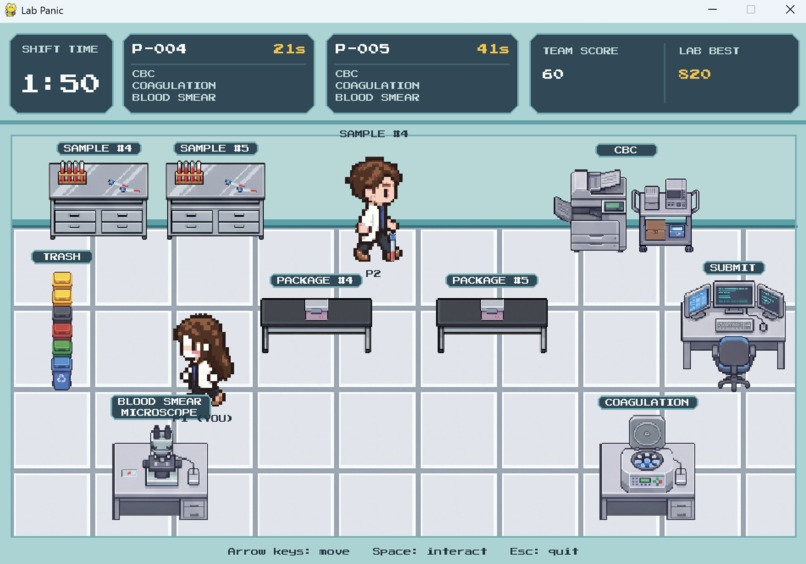Click the keyboard at the submit station

pos(734,325)
